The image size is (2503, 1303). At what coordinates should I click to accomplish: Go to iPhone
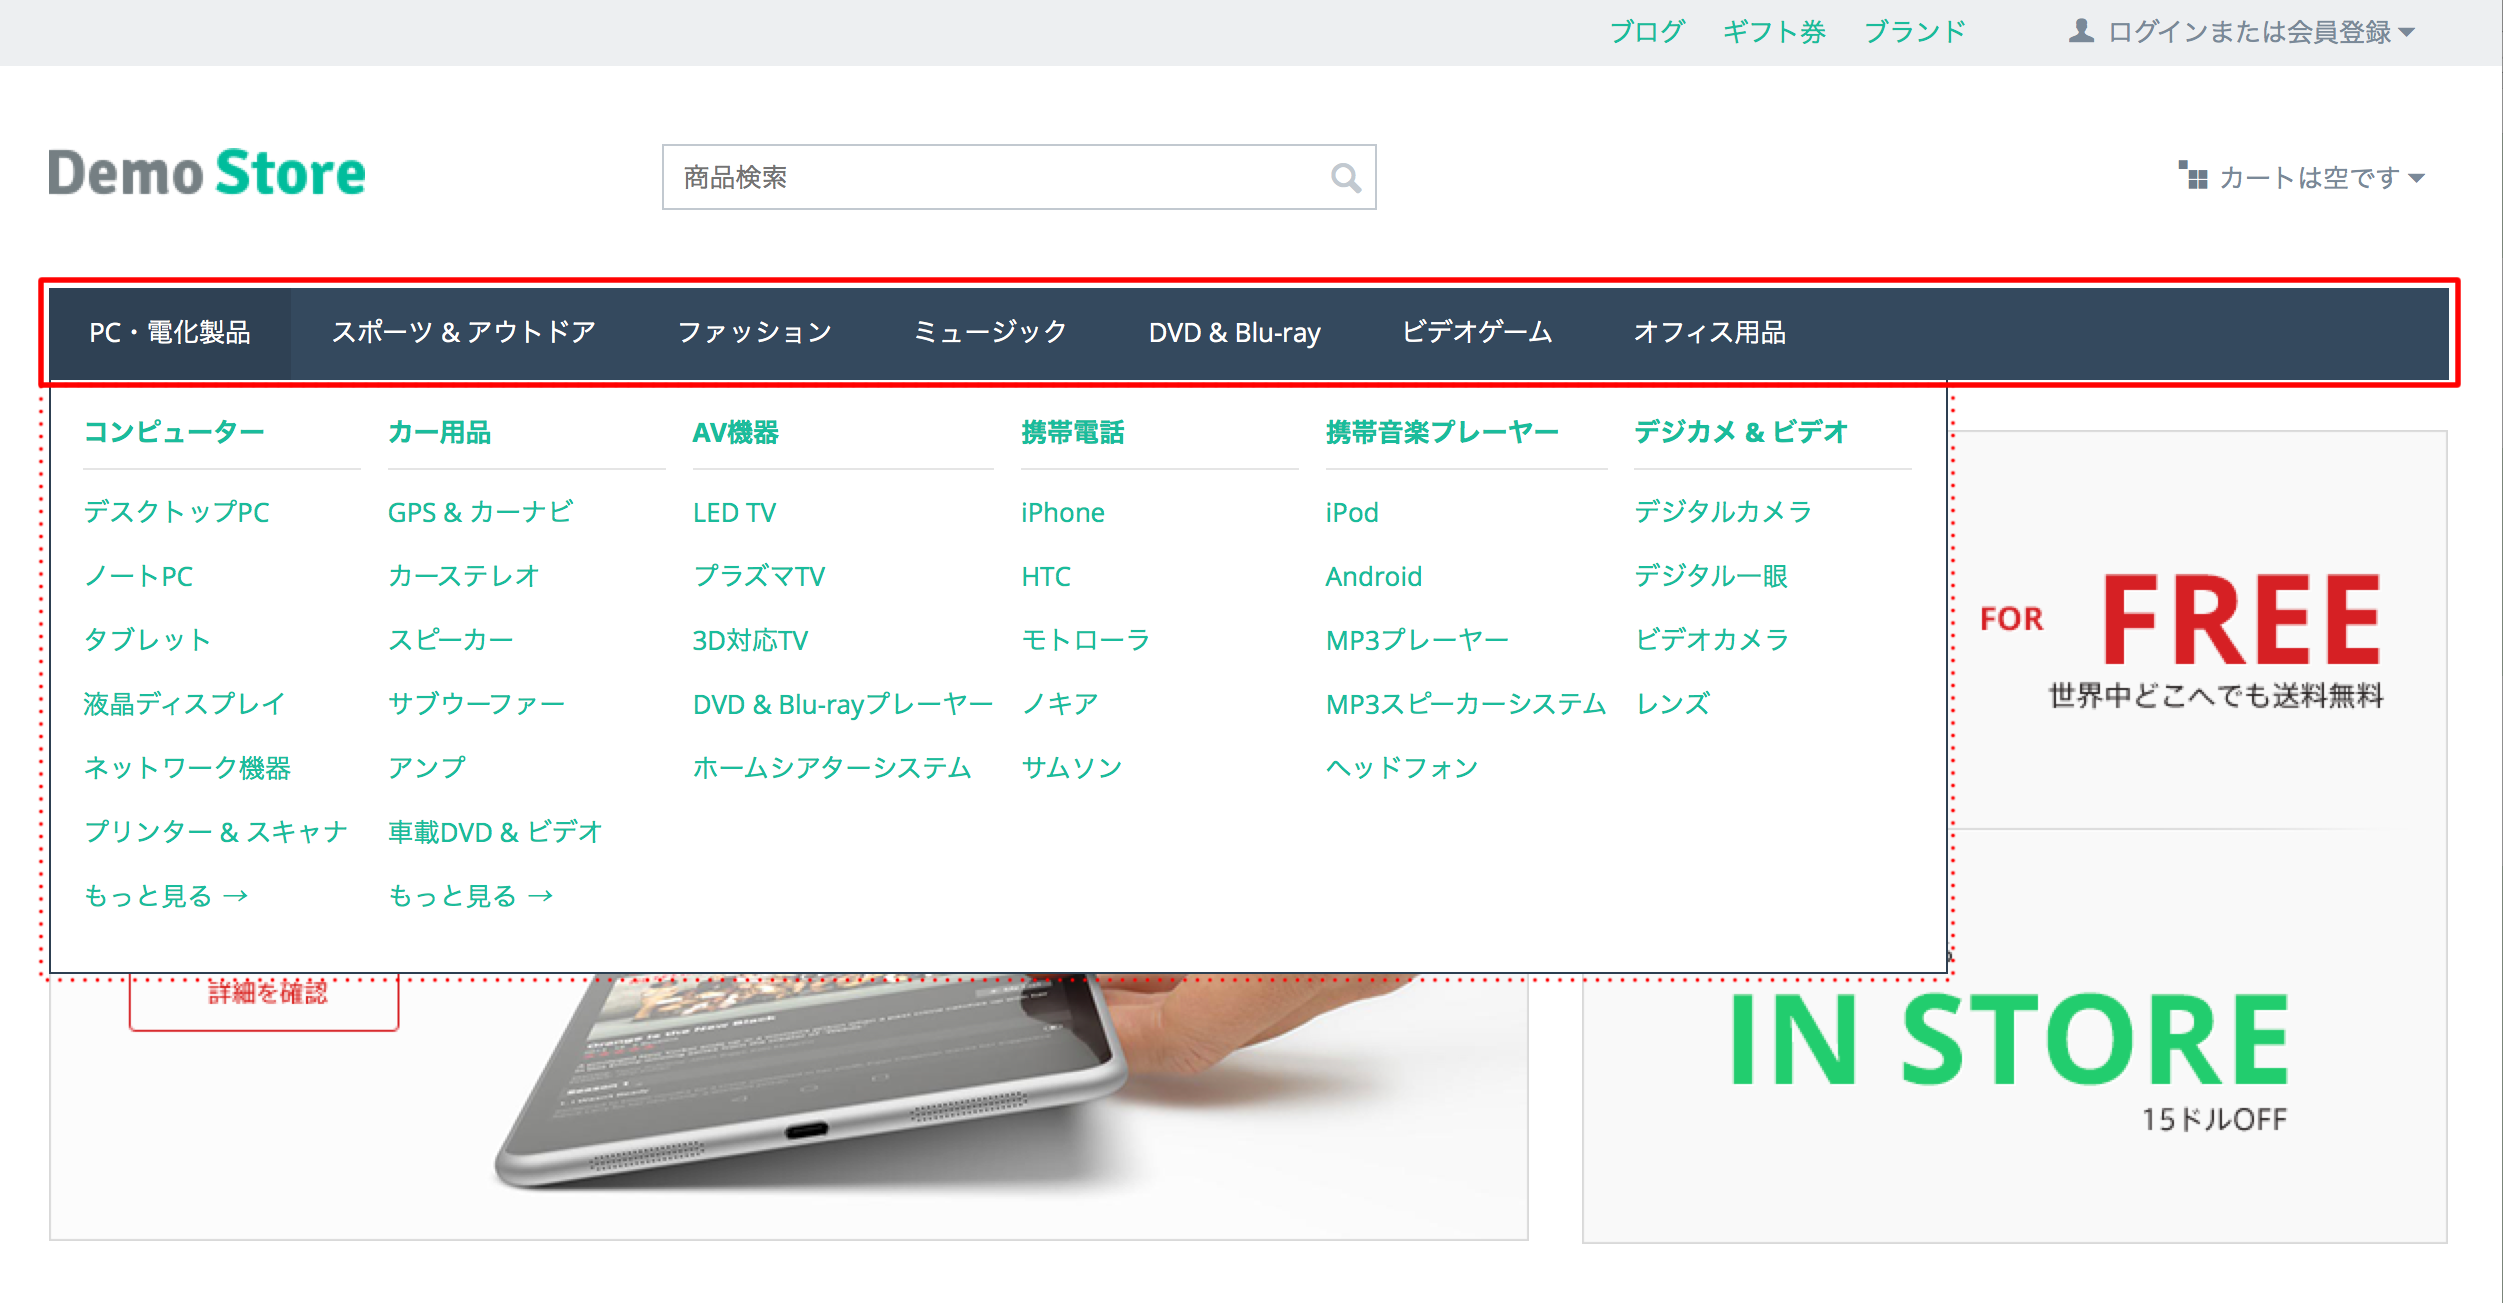pyautogui.click(x=1063, y=513)
